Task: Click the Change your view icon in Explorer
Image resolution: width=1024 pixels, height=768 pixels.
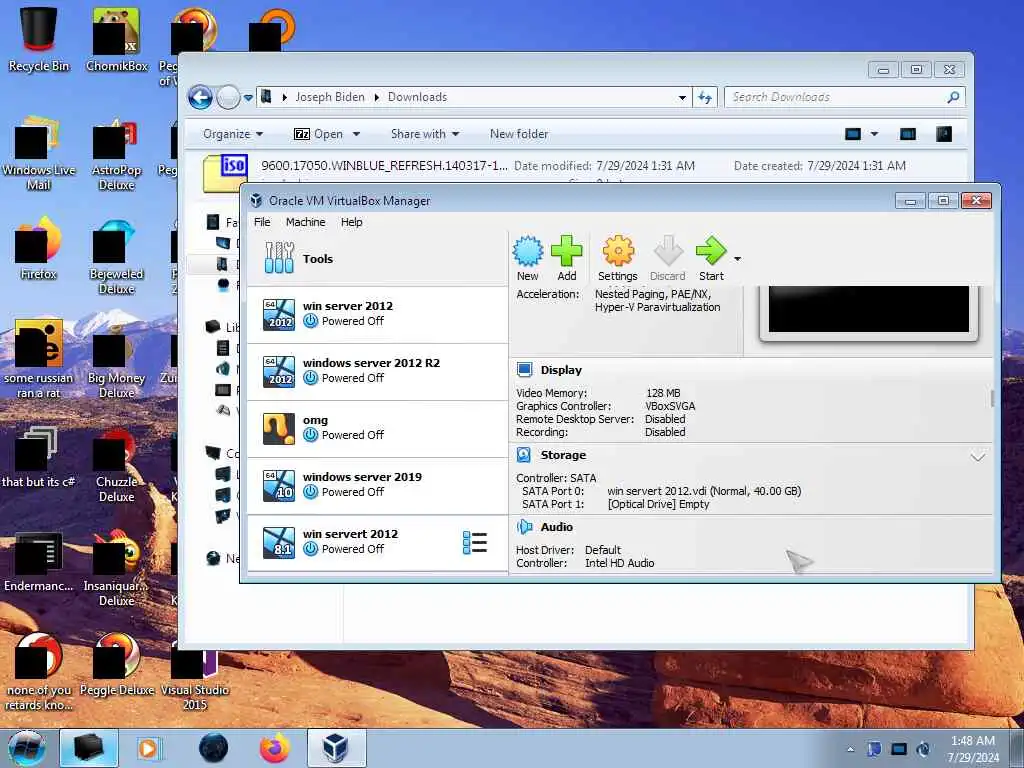Action: pos(852,134)
